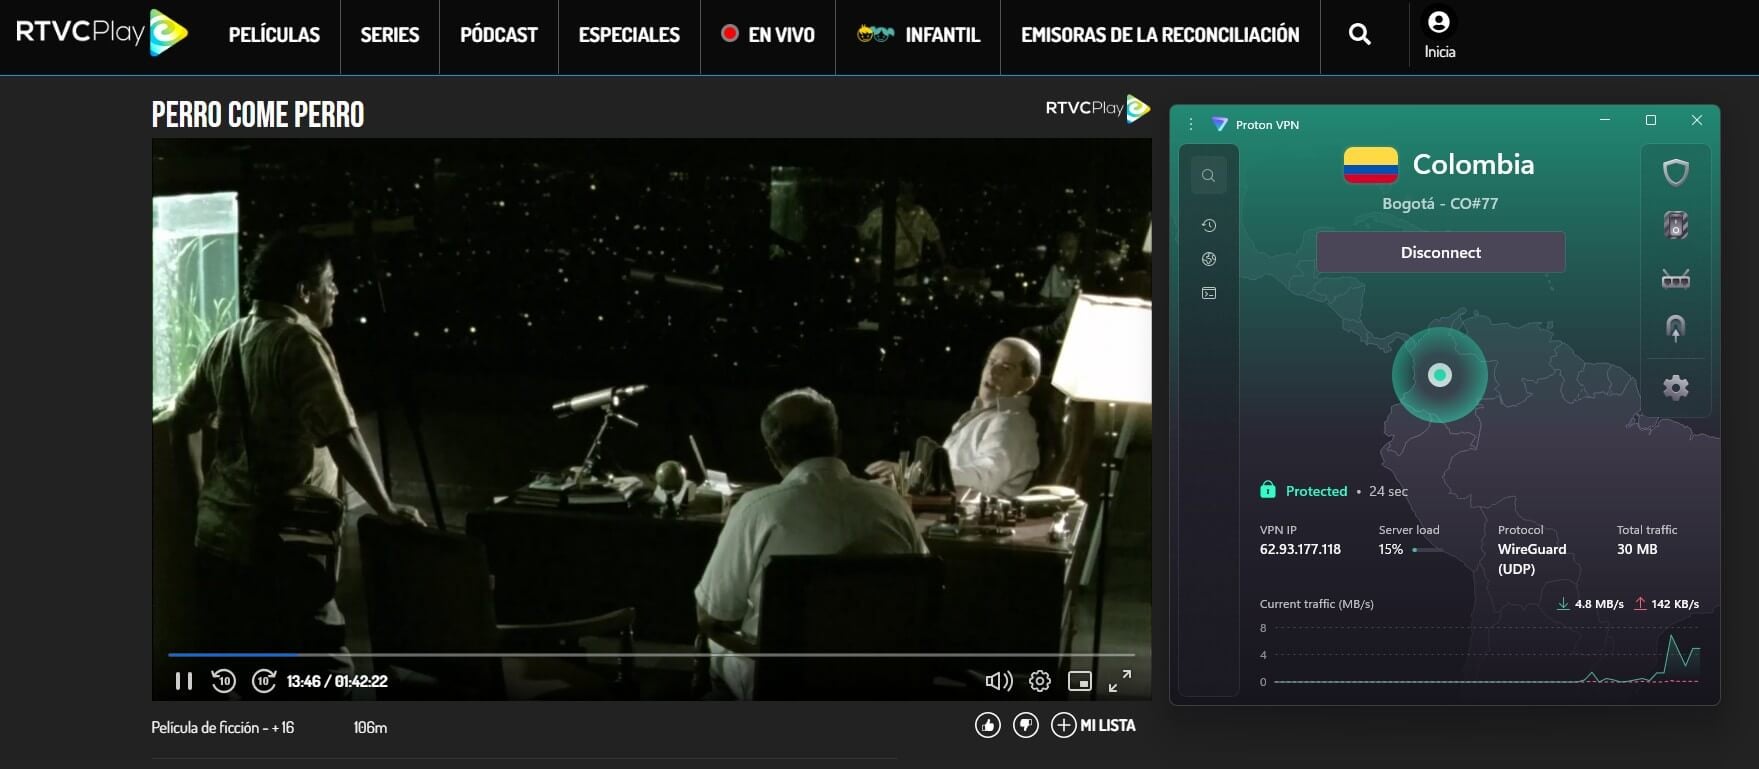Click the 13:46 / 01:42:22 time display

(x=337, y=681)
